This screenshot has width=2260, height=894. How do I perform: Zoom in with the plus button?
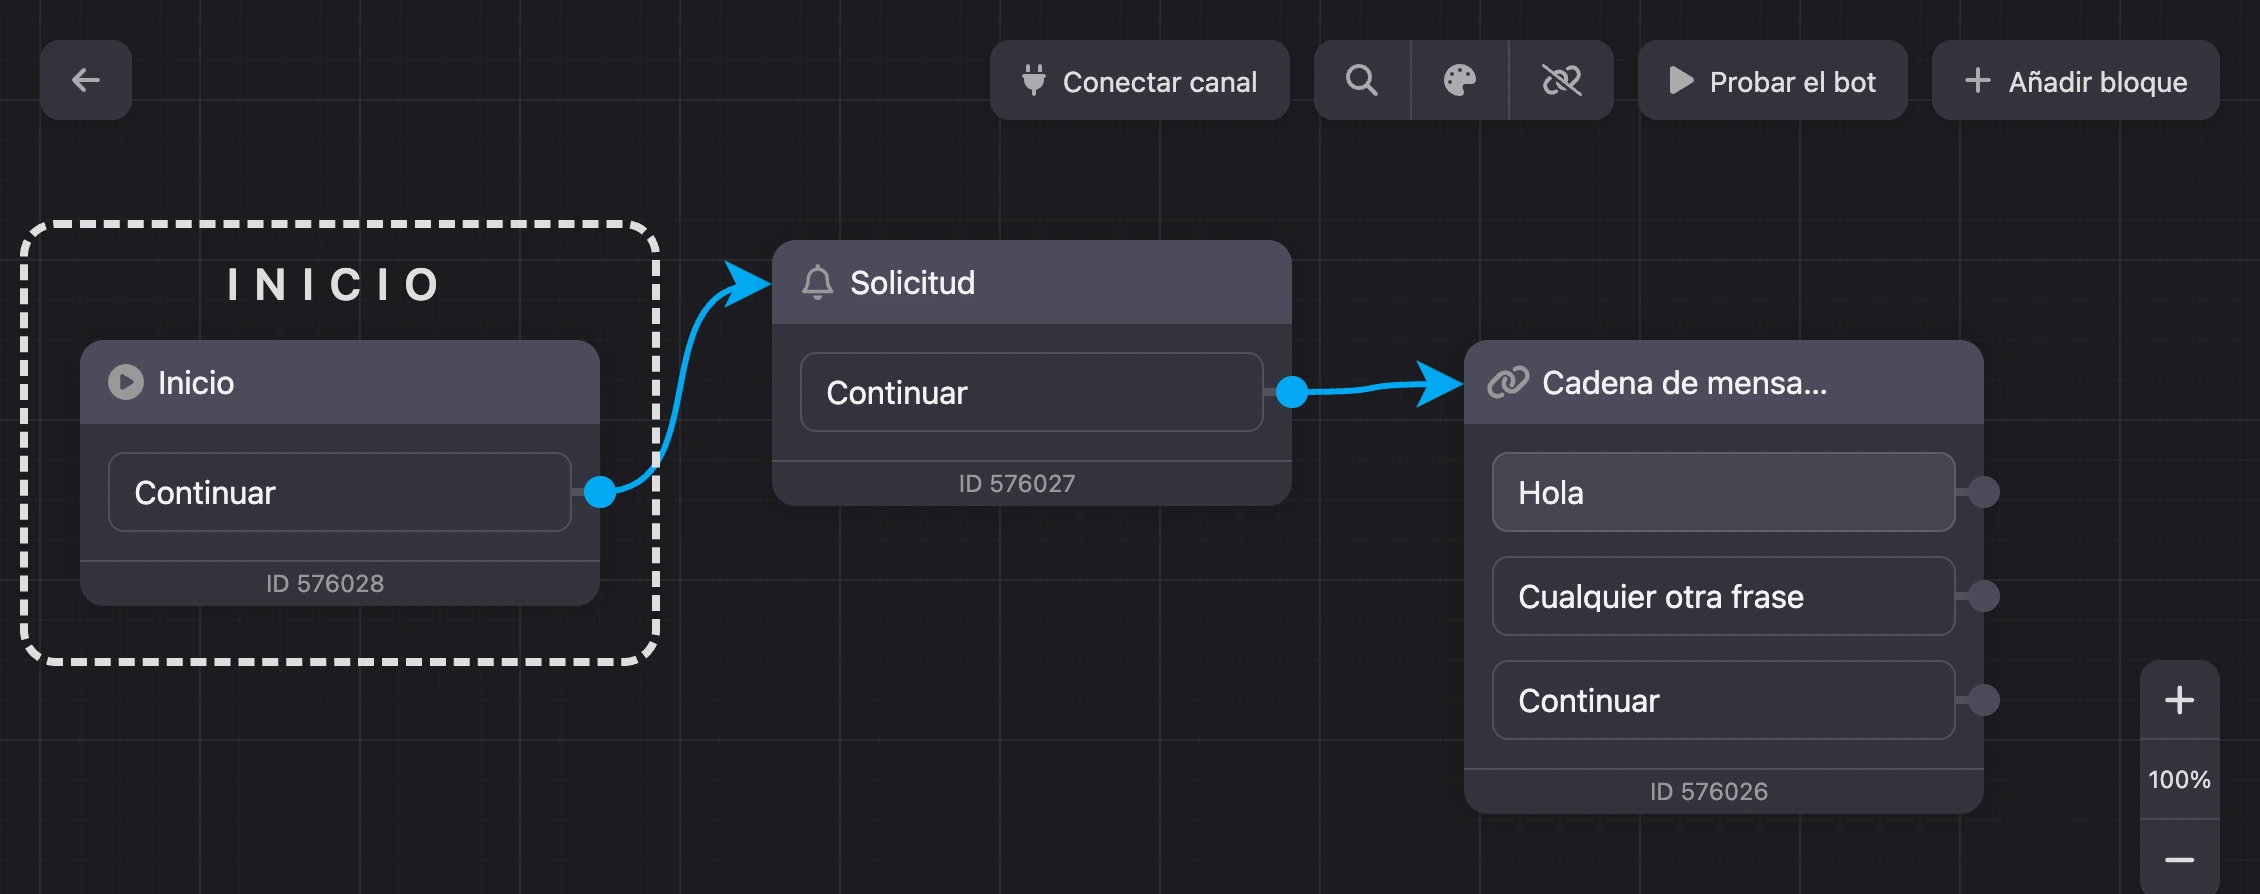click(2180, 700)
